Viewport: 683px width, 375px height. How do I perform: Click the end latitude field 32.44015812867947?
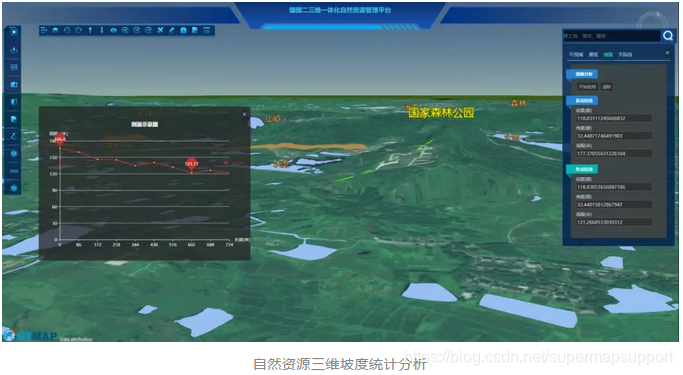(614, 205)
